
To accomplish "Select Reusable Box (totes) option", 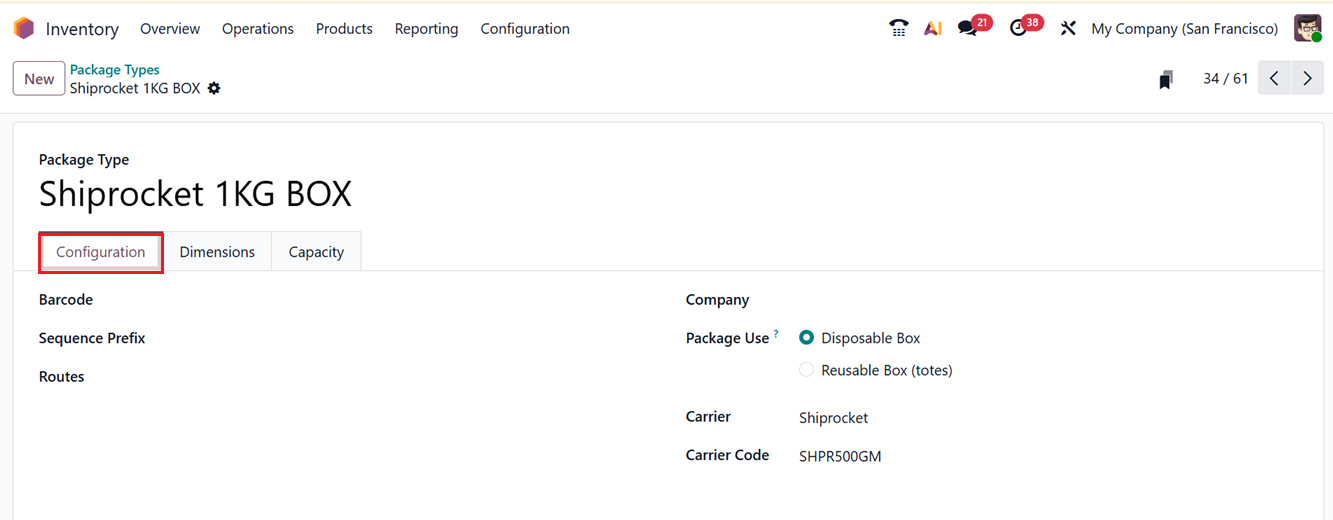I will (807, 370).
